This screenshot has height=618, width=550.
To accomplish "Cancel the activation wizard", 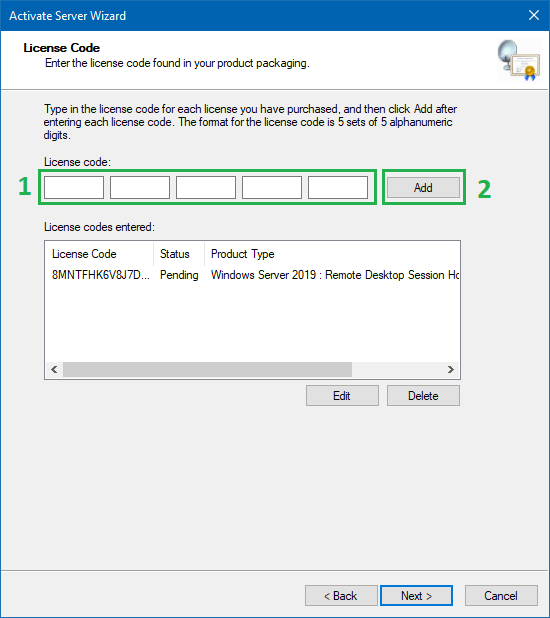I will point(501,596).
